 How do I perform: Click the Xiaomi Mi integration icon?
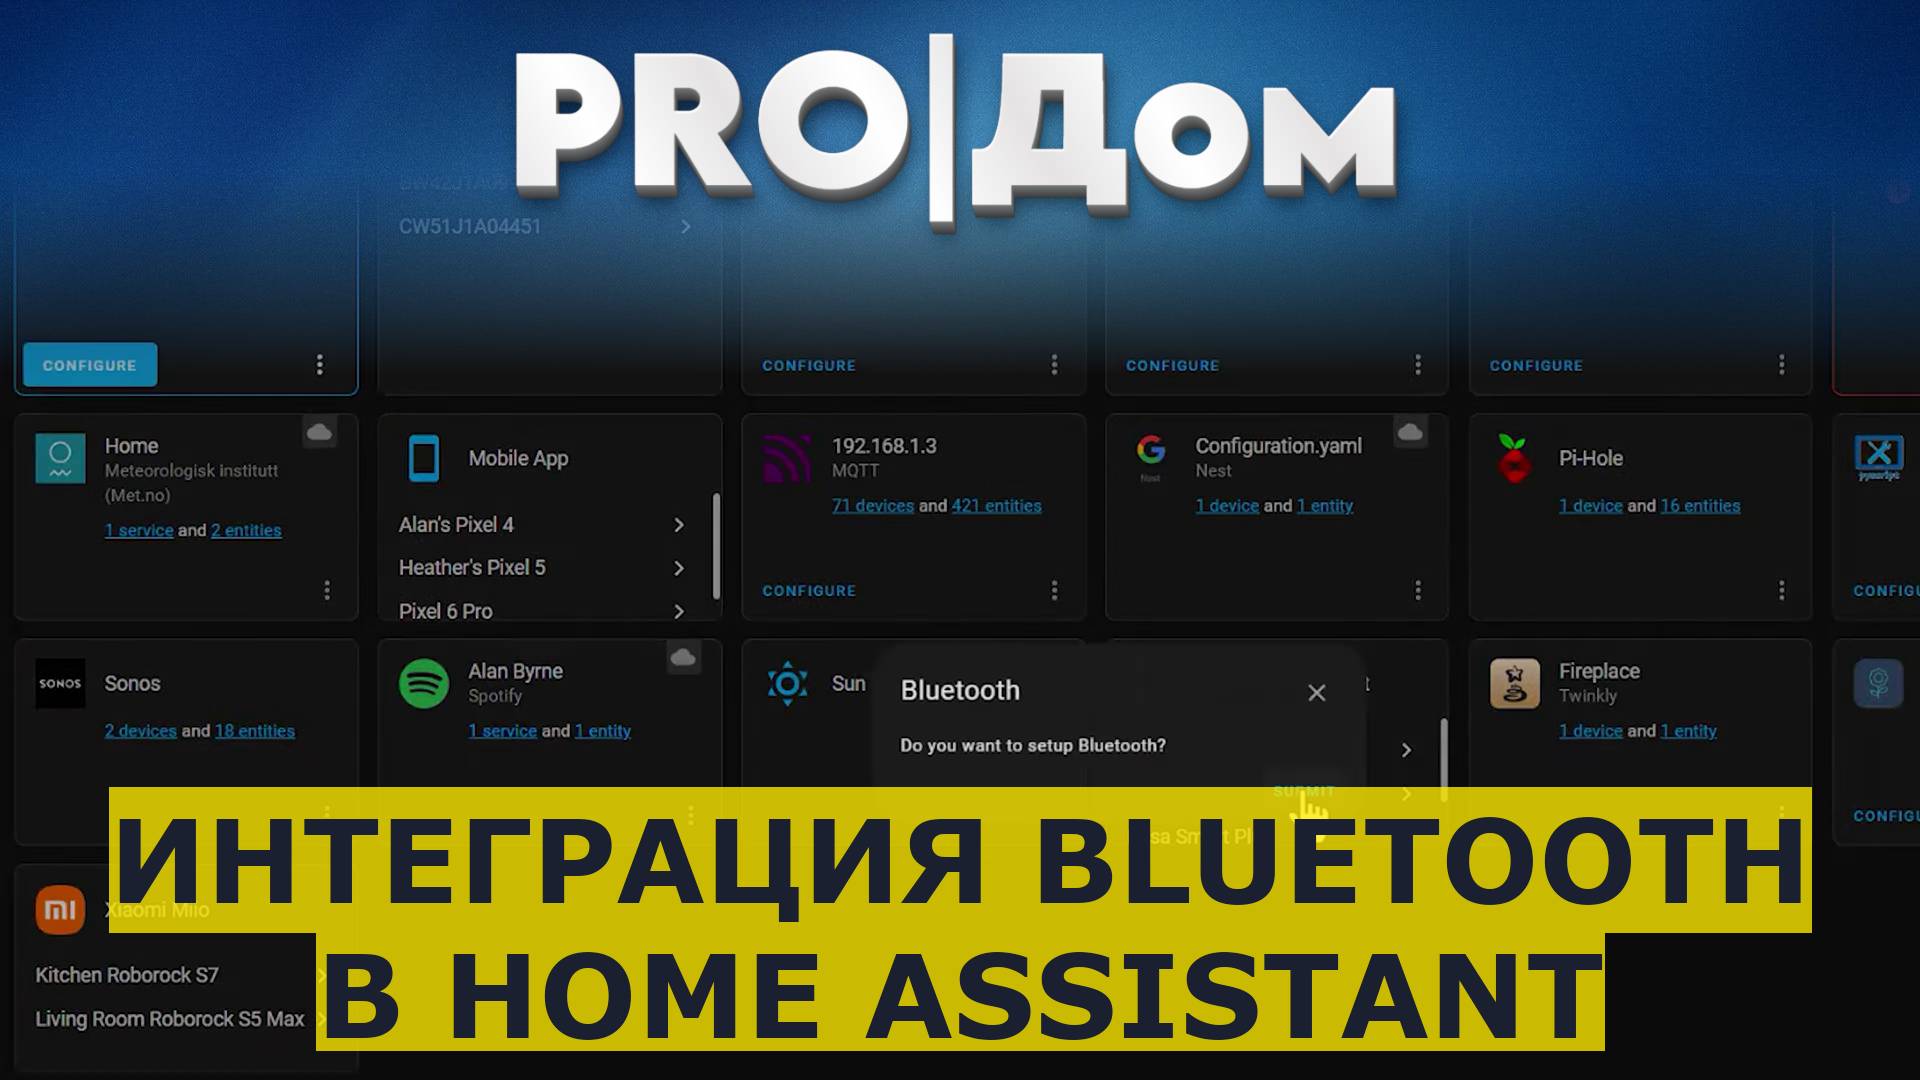pos(58,907)
